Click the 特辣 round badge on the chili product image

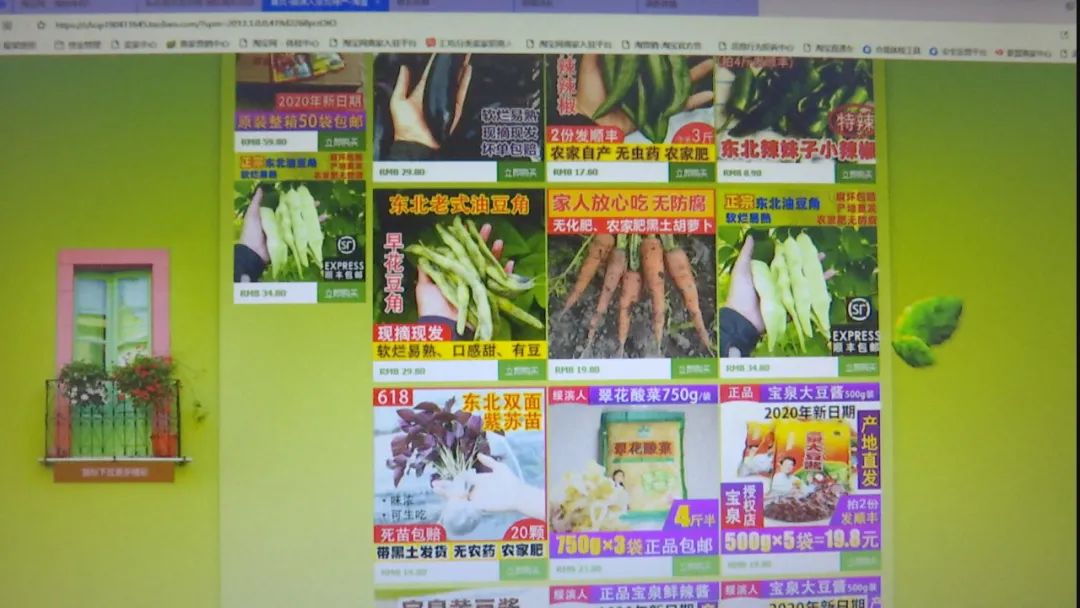tap(855, 120)
